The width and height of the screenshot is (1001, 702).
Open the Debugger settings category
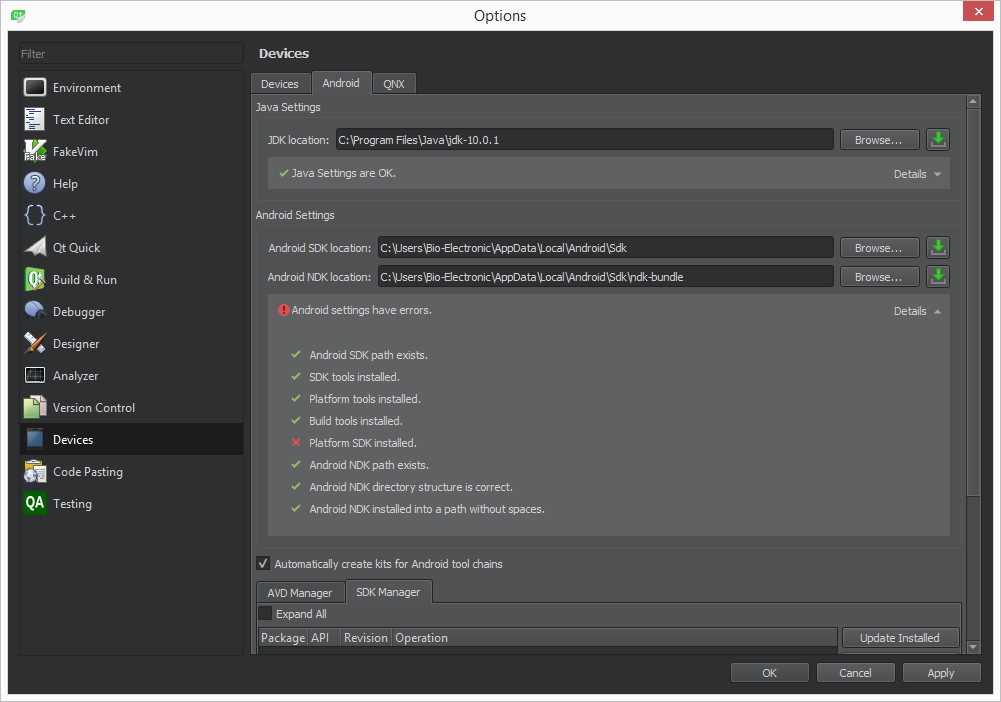[x=79, y=312]
